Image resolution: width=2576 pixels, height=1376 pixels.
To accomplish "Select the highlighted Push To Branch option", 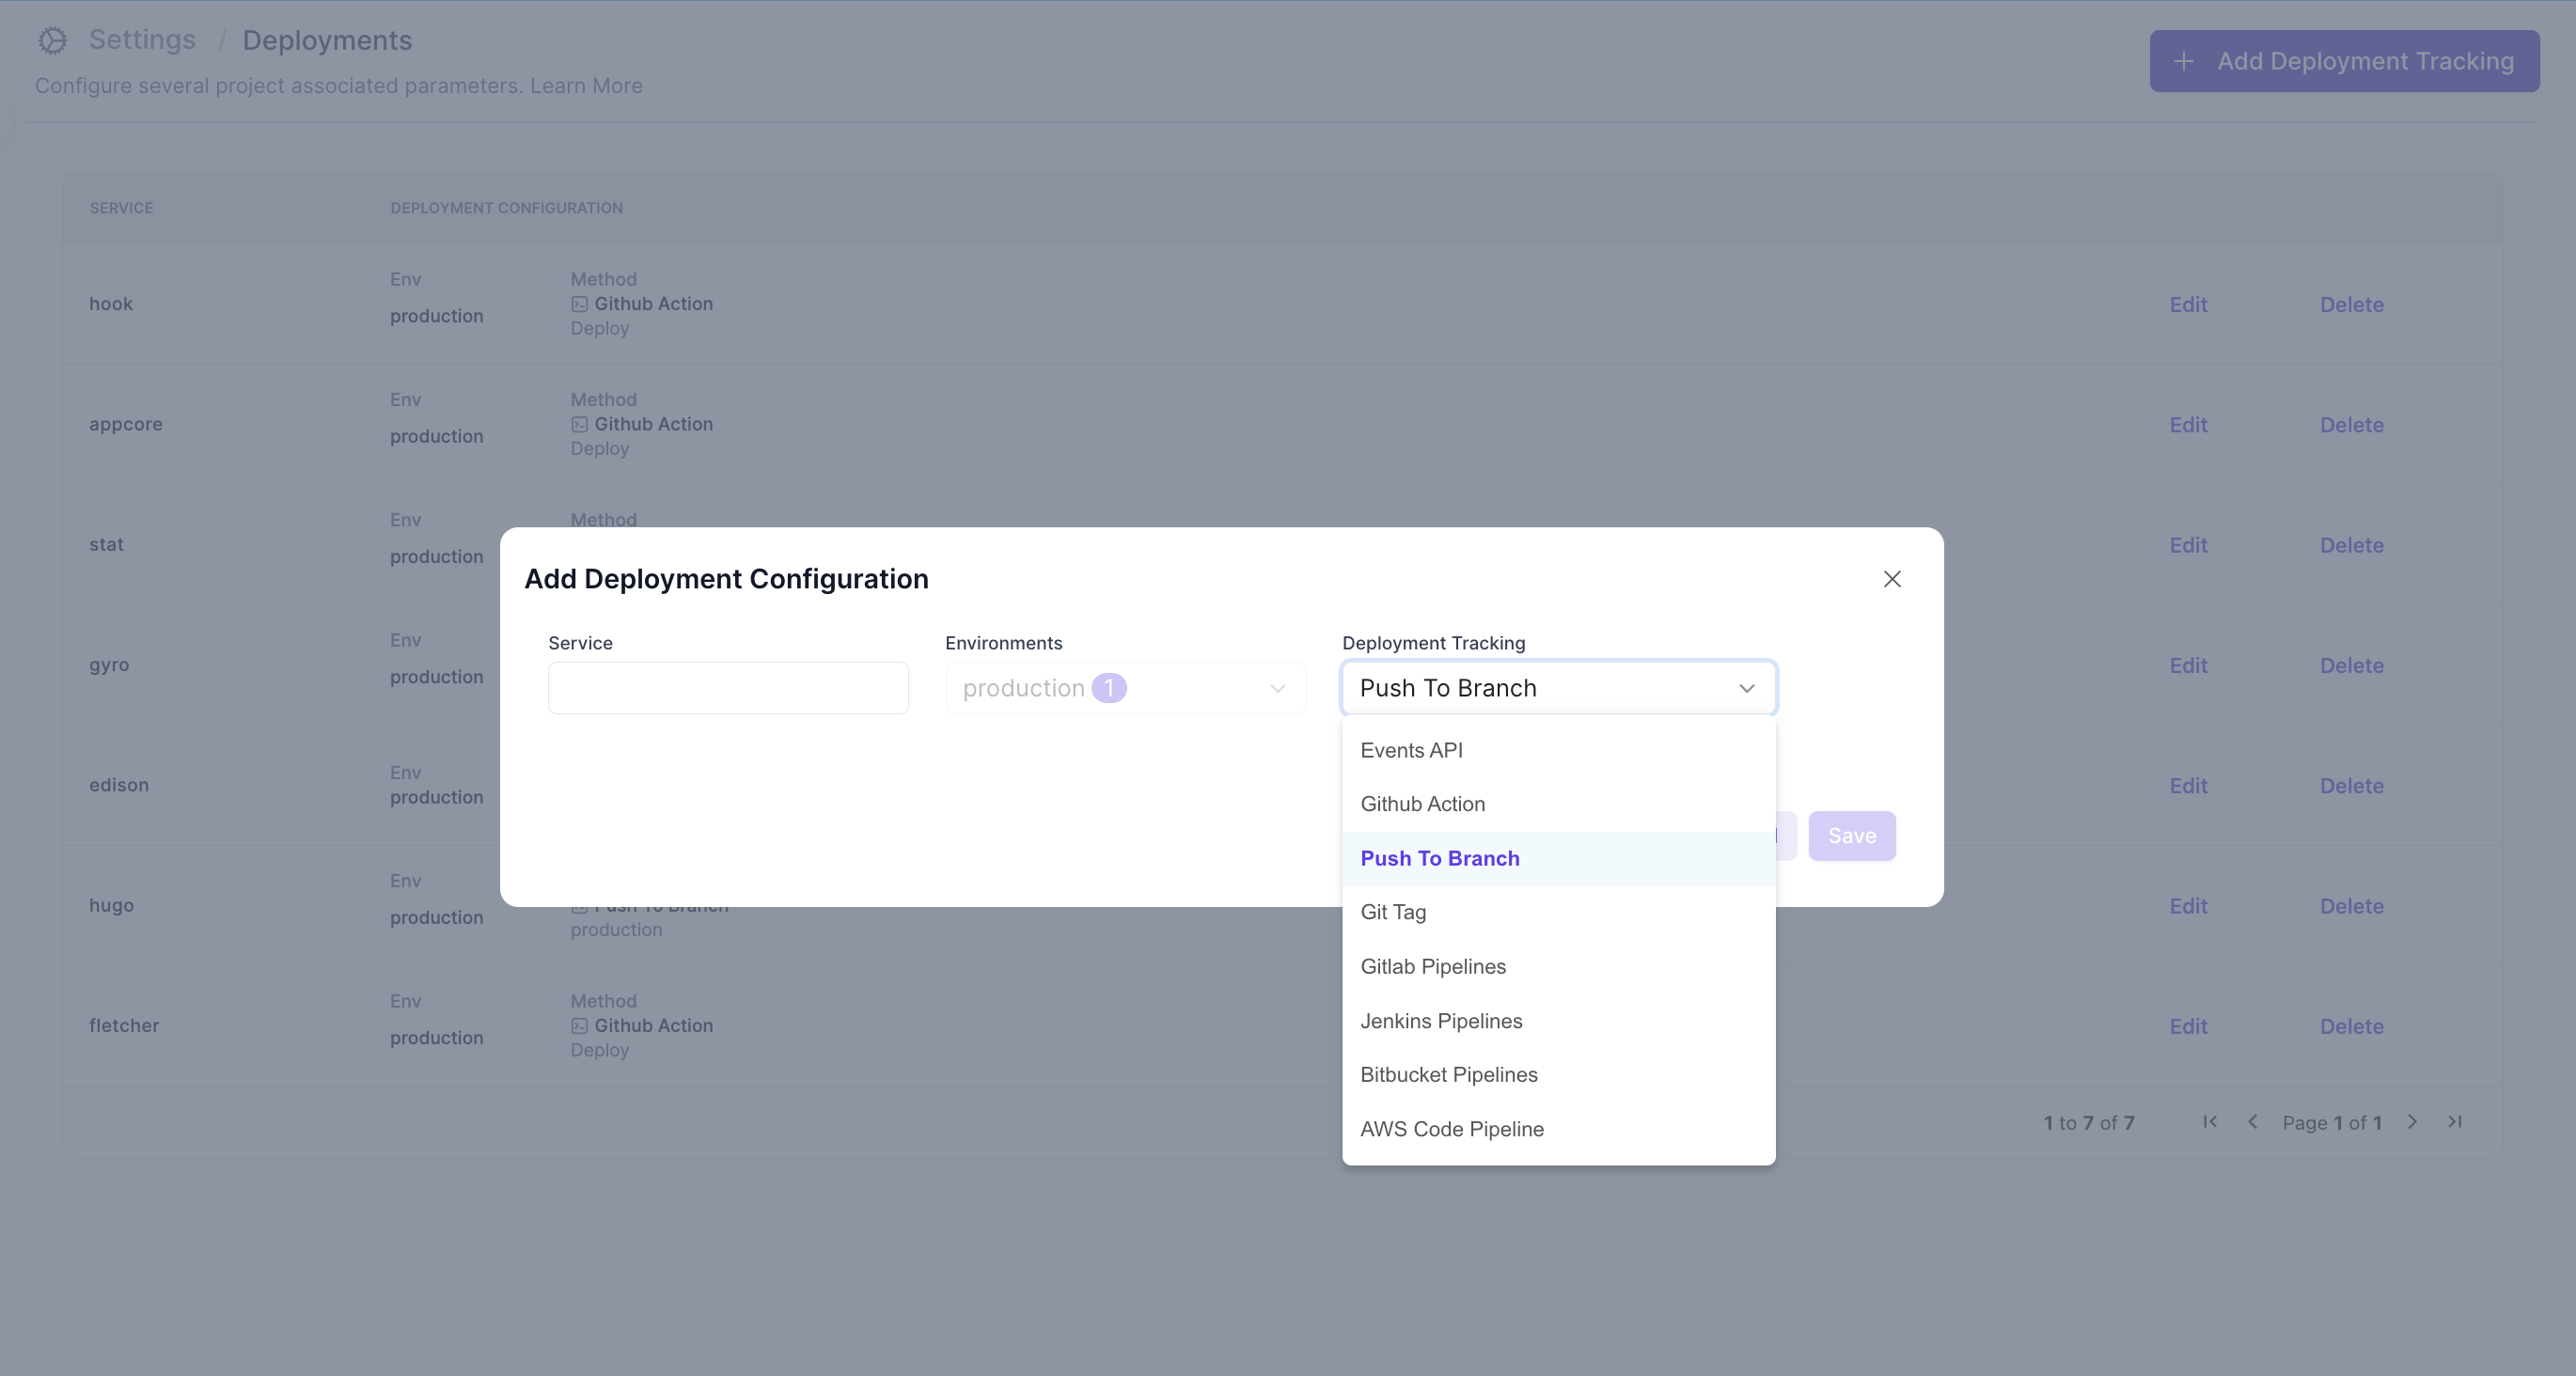I will point(1559,859).
